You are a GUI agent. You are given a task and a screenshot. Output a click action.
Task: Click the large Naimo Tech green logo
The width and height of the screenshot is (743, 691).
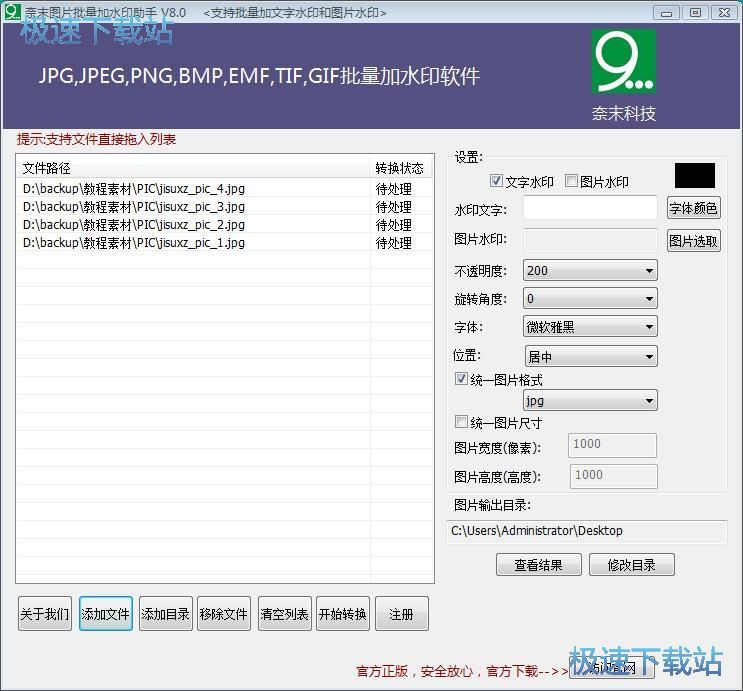[624, 62]
